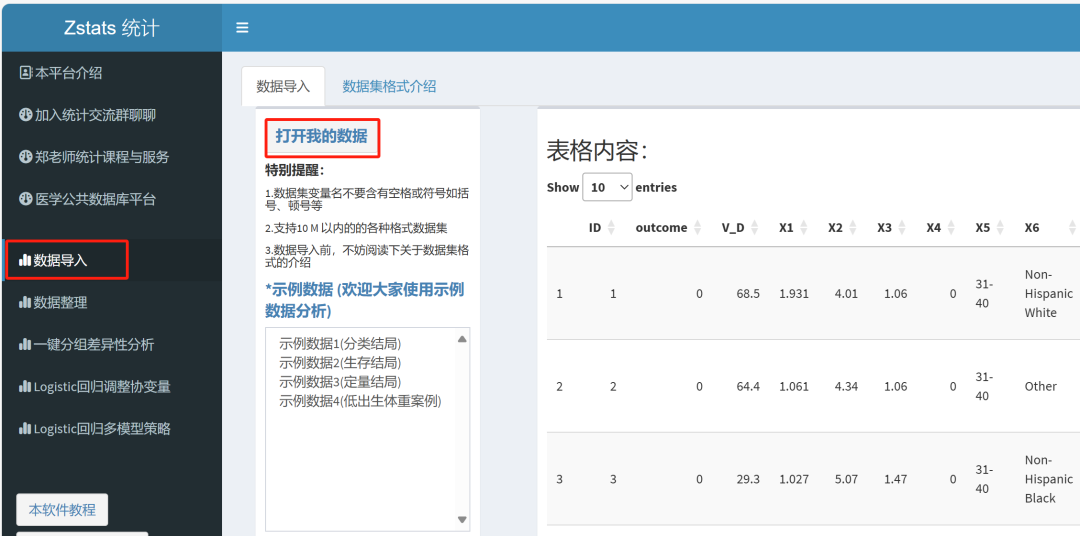Image resolution: width=1080 pixels, height=536 pixels.
Task: Click the 本软件教程 button
Action: tap(62, 510)
